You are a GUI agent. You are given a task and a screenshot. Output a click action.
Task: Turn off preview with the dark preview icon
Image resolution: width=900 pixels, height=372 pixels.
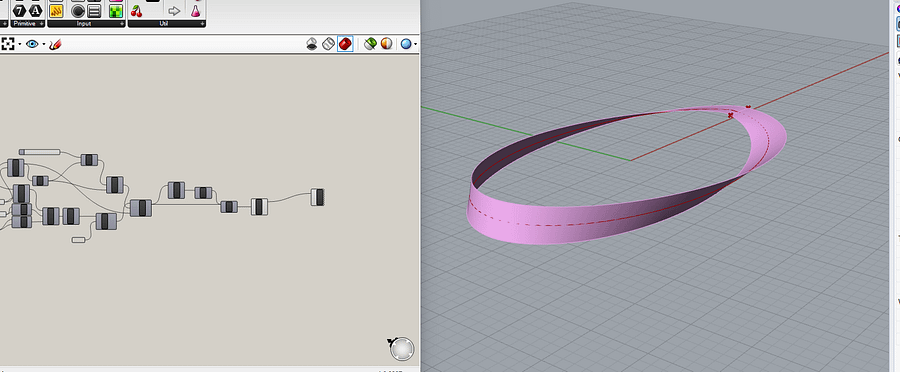coord(312,44)
